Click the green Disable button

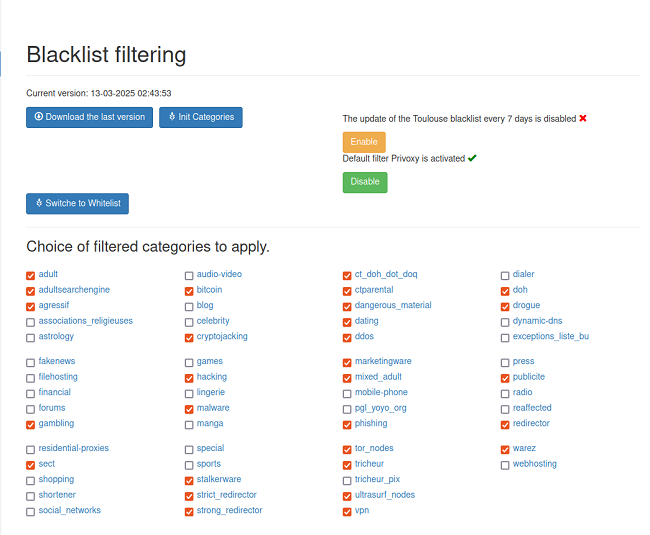[364, 182]
